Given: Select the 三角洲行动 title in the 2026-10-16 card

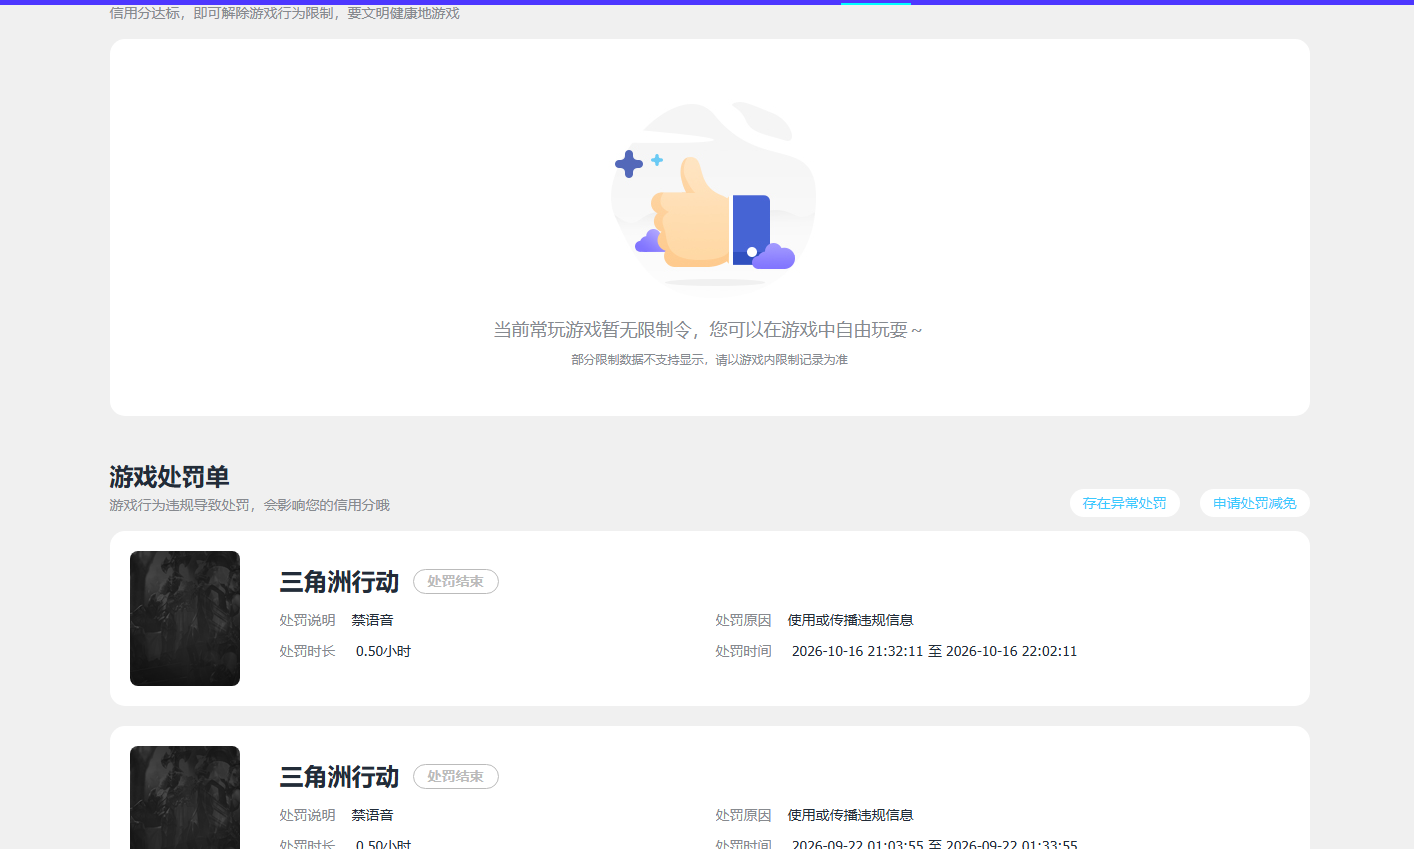Looking at the screenshot, I should pyautogui.click(x=339, y=582).
